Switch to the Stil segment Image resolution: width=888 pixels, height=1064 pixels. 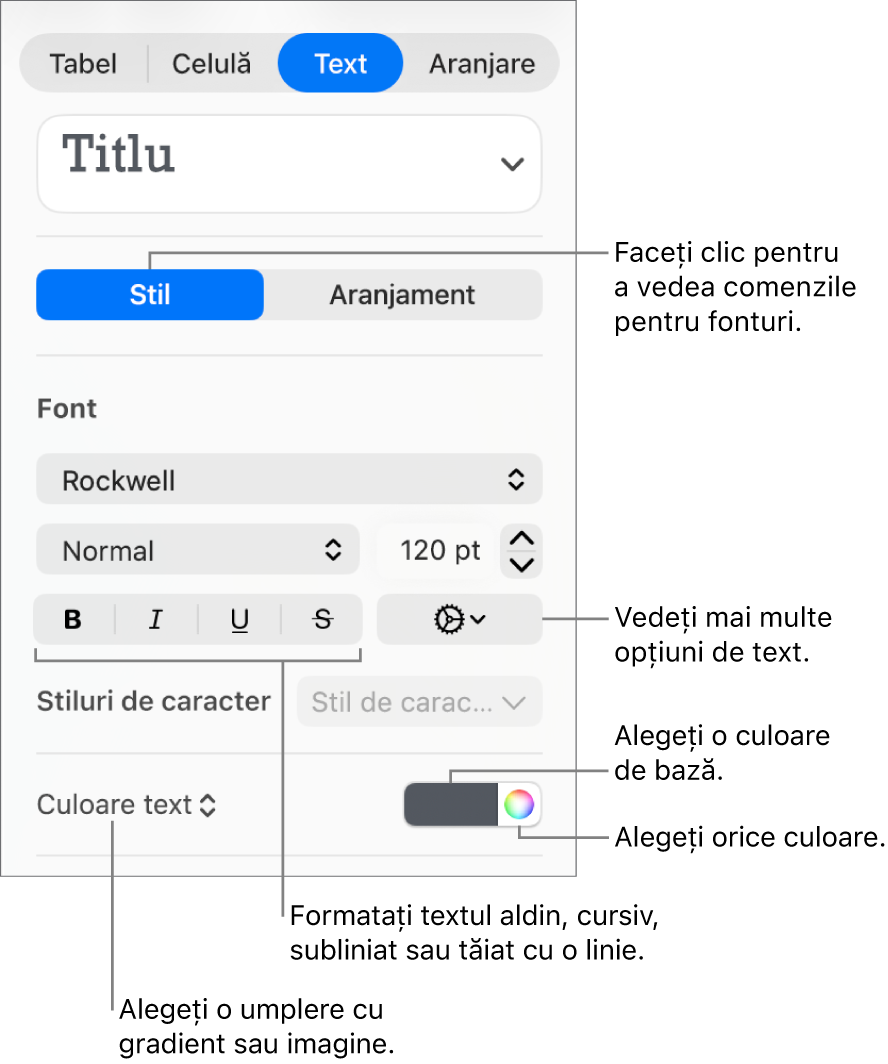150,295
